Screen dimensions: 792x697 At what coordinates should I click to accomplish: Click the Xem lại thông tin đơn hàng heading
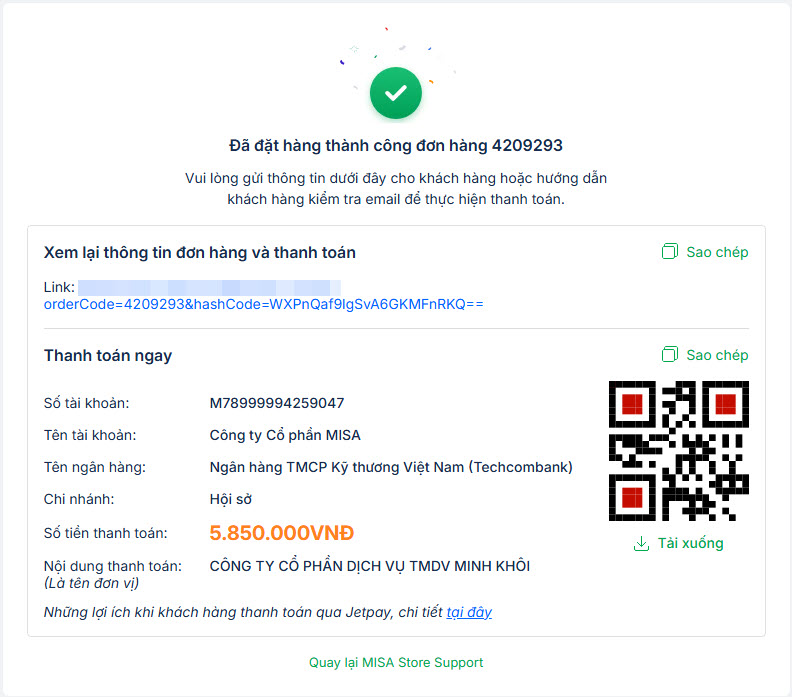[x=200, y=253]
